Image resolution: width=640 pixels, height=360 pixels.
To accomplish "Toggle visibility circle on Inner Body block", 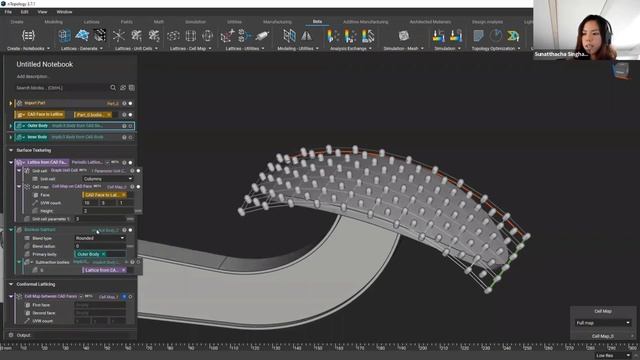I will tap(131, 137).
